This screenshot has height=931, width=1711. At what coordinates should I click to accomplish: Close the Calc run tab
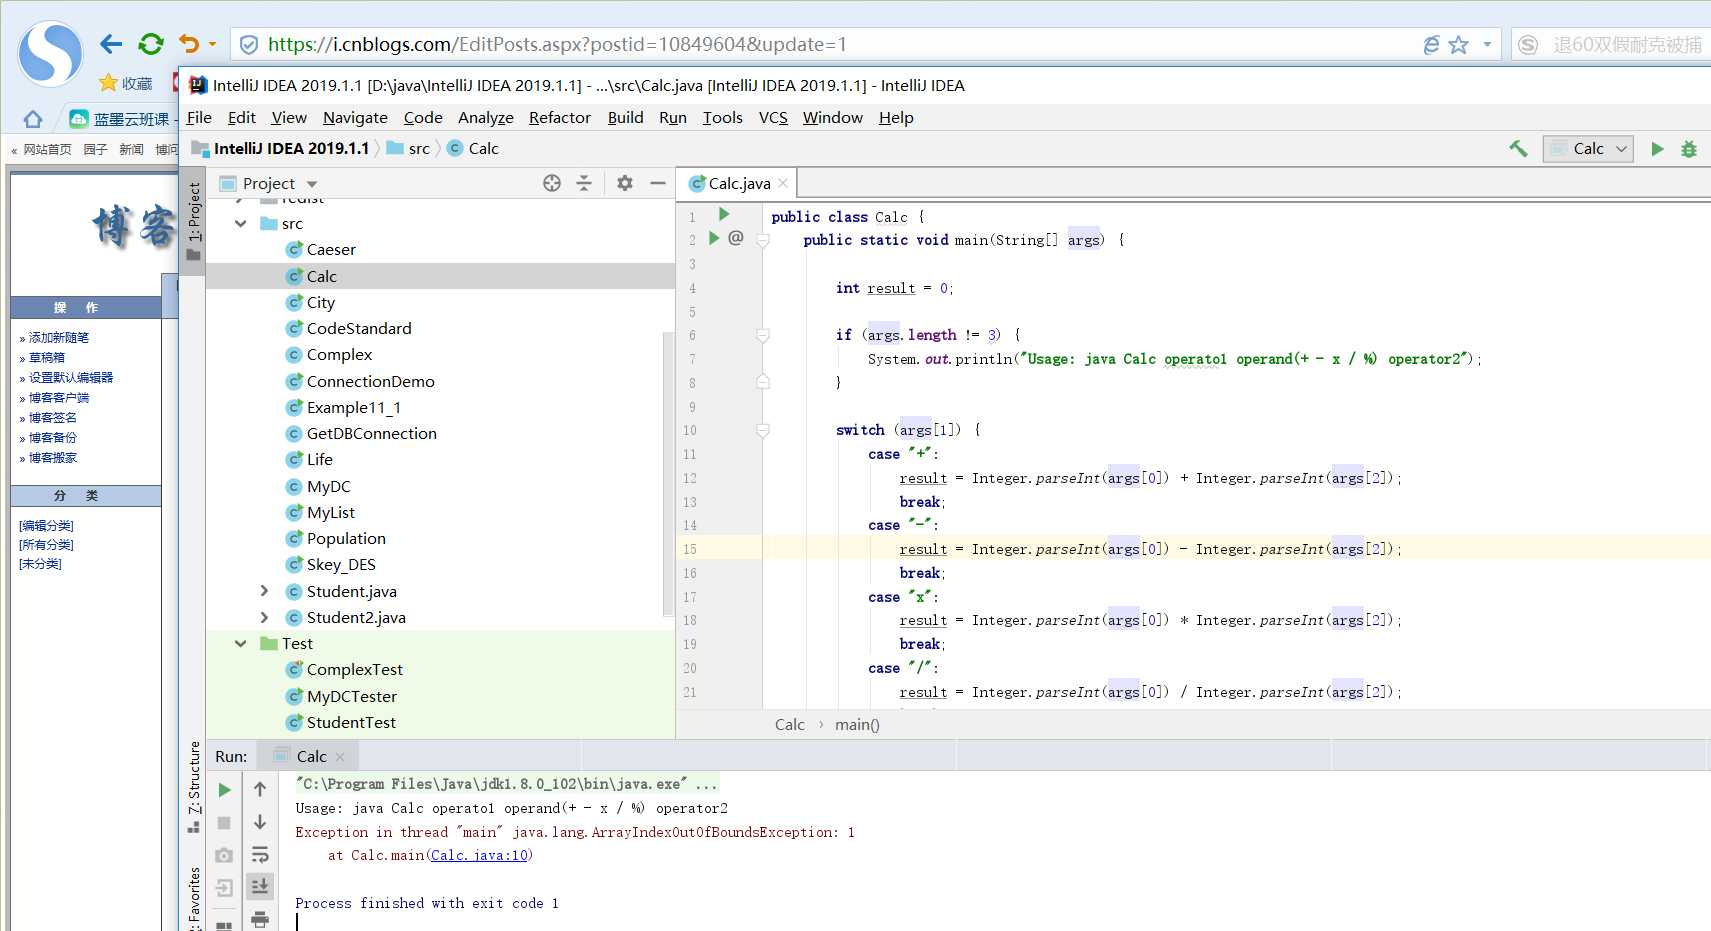click(340, 757)
